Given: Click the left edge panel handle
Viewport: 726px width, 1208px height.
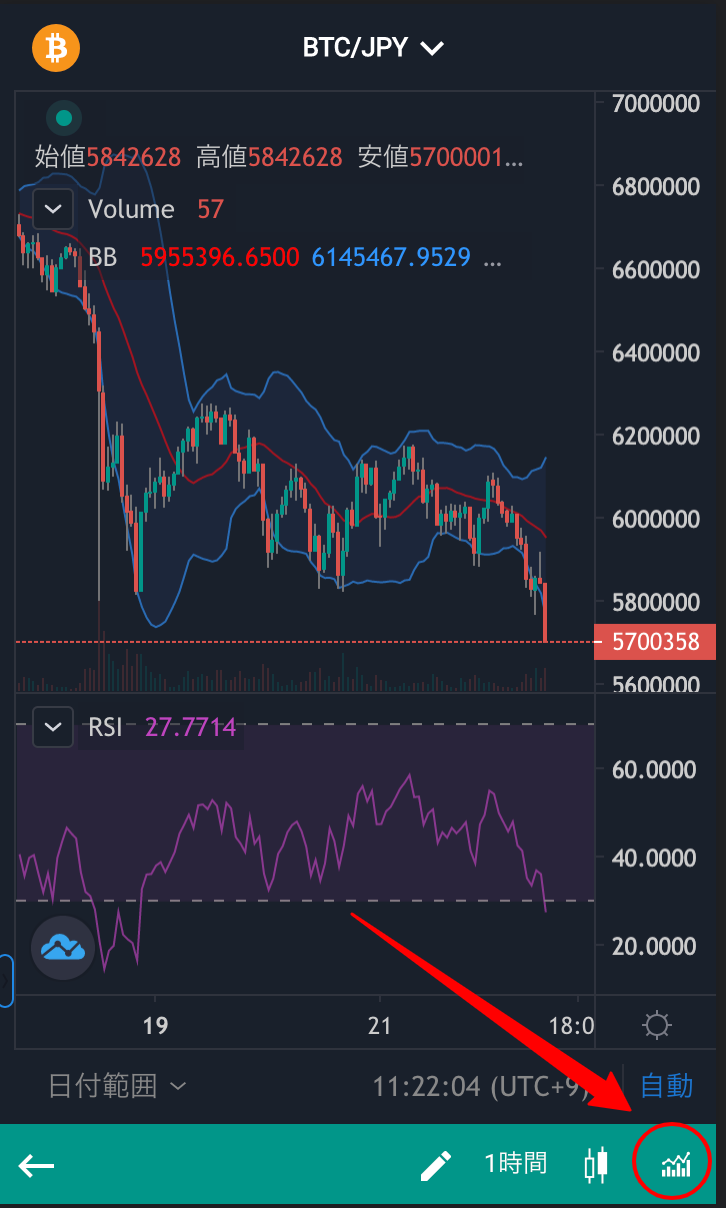Looking at the screenshot, I should [6, 981].
